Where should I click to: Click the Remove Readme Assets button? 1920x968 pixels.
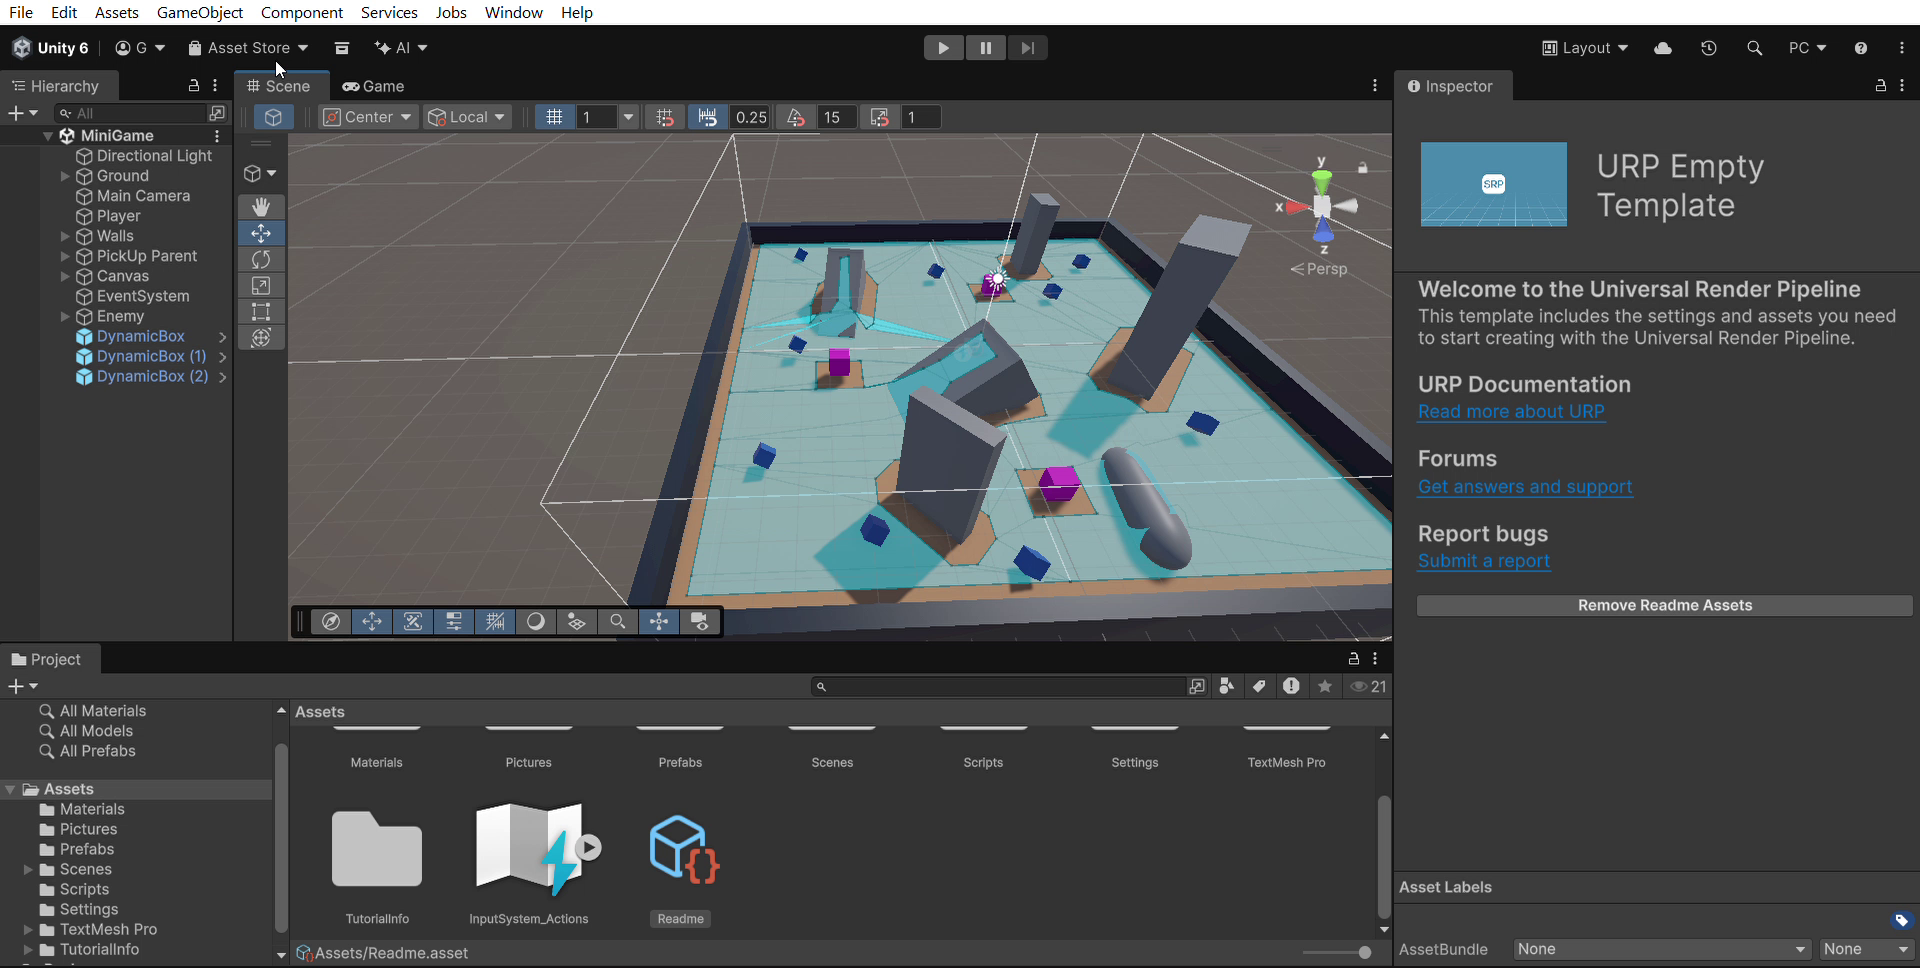(x=1664, y=605)
